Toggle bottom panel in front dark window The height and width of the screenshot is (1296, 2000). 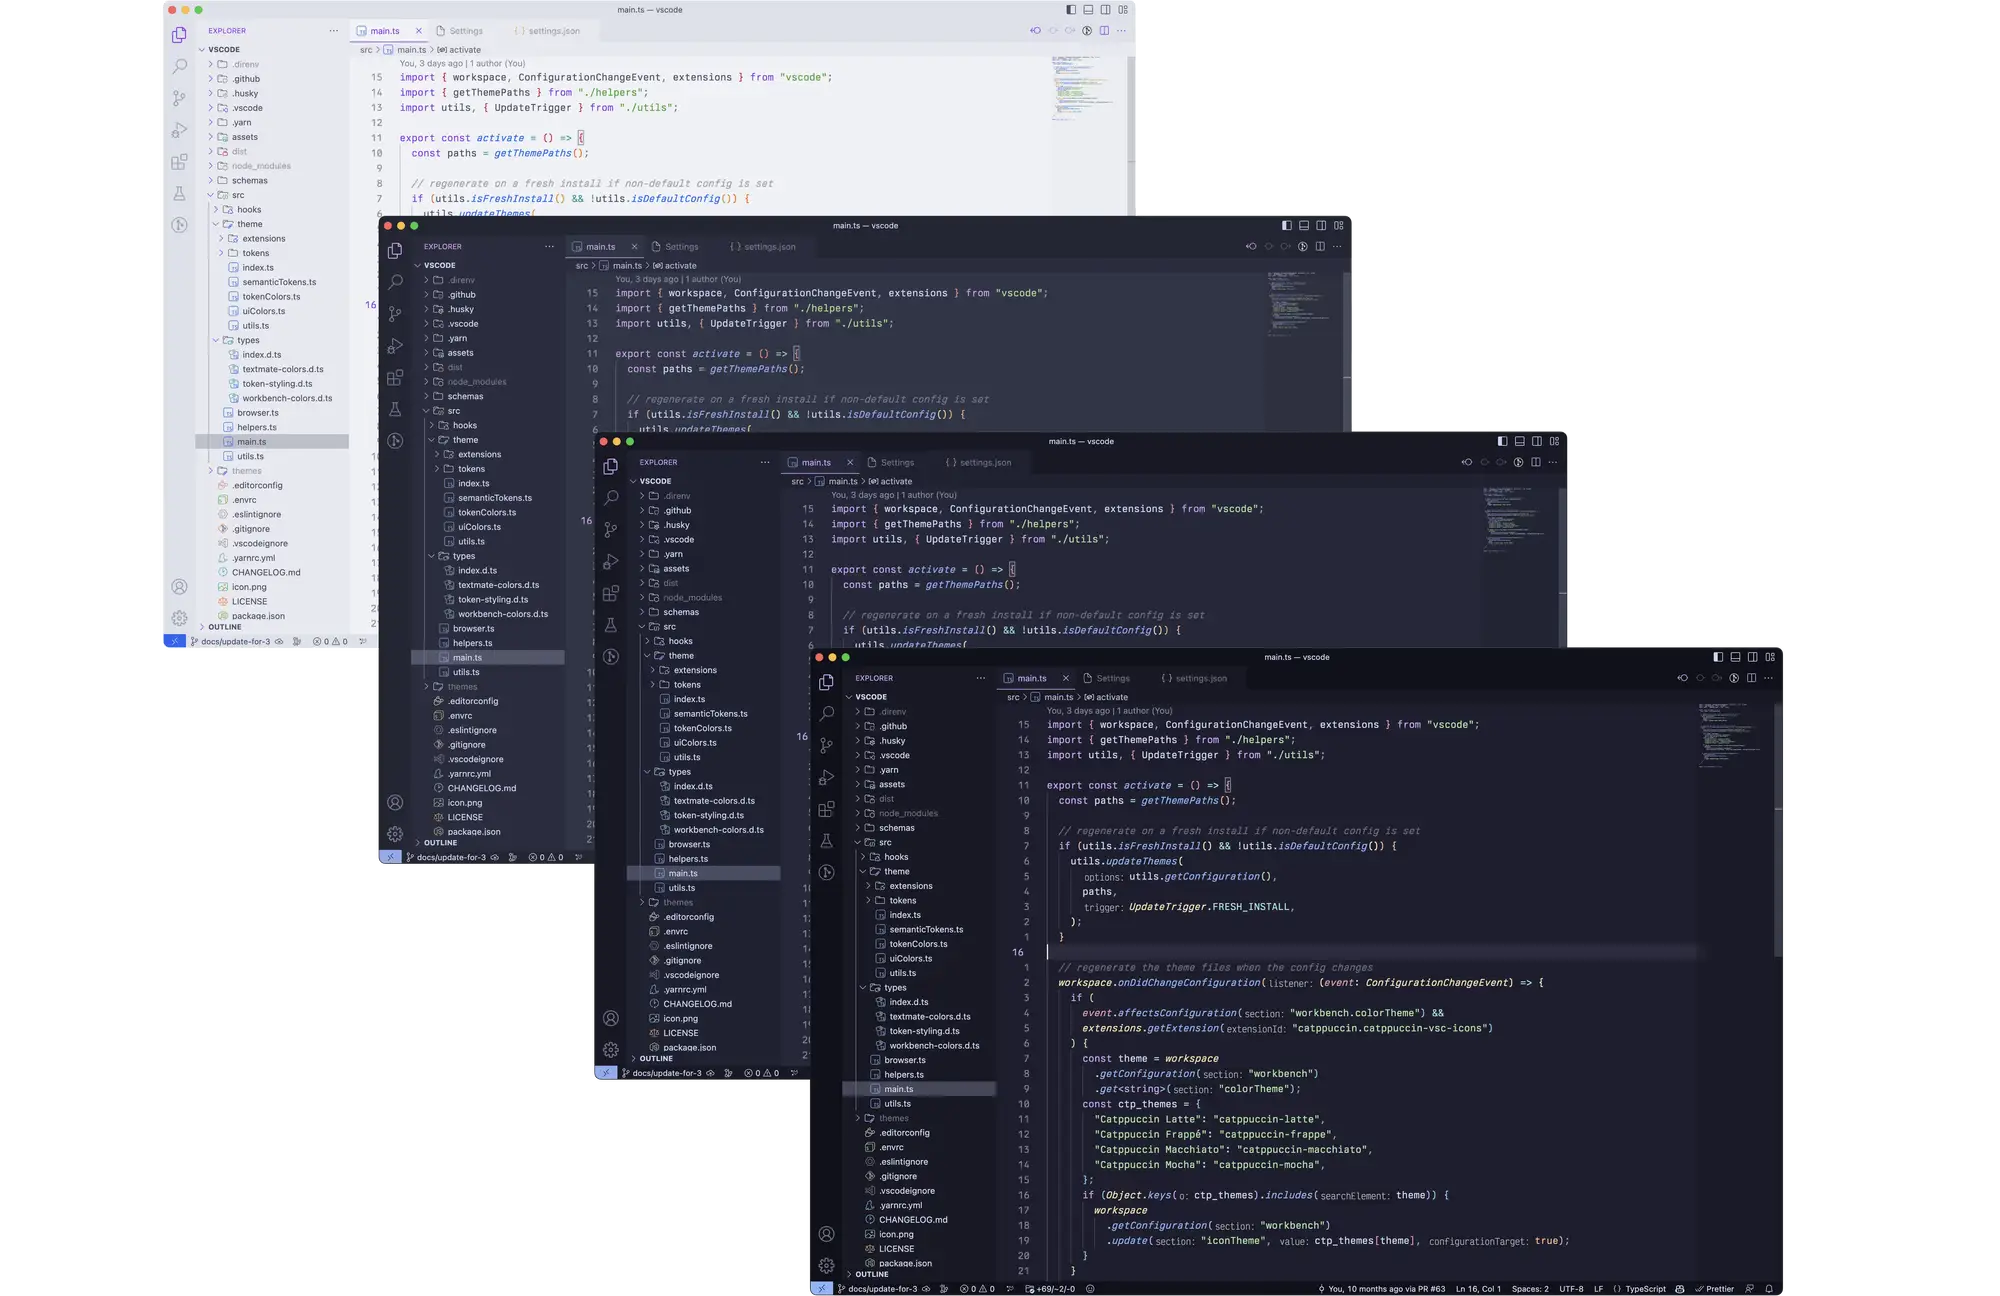(1735, 657)
